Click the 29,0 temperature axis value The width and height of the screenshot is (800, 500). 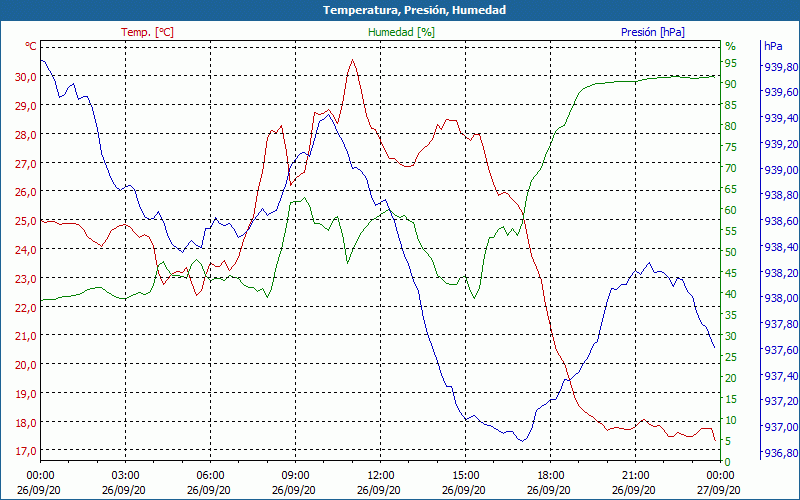coord(24,106)
